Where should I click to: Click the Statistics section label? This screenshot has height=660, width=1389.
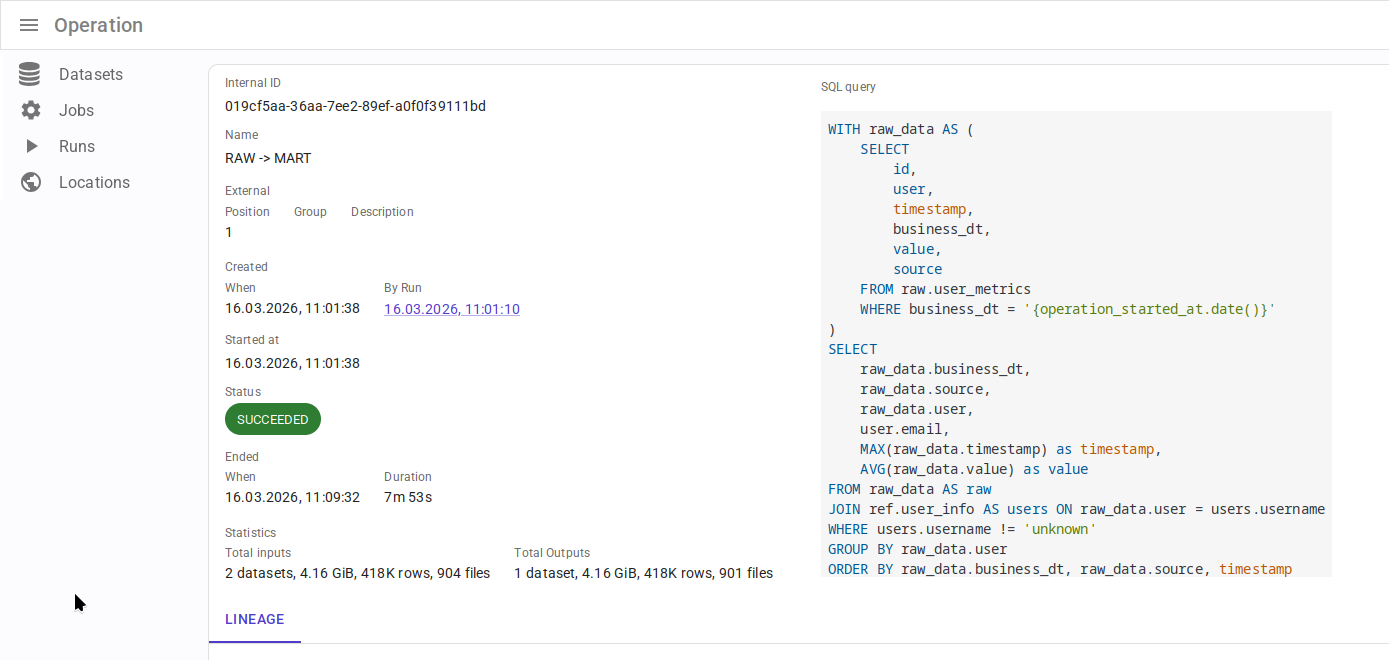(x=250, y=533)
